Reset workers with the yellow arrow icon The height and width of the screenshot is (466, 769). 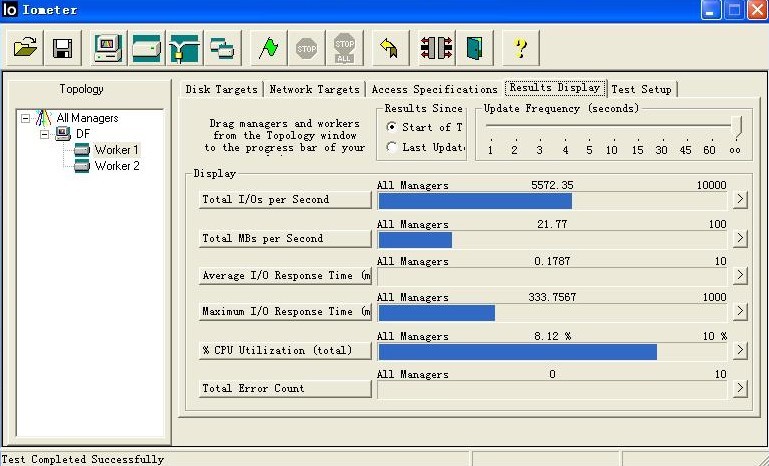click(390, 48)
